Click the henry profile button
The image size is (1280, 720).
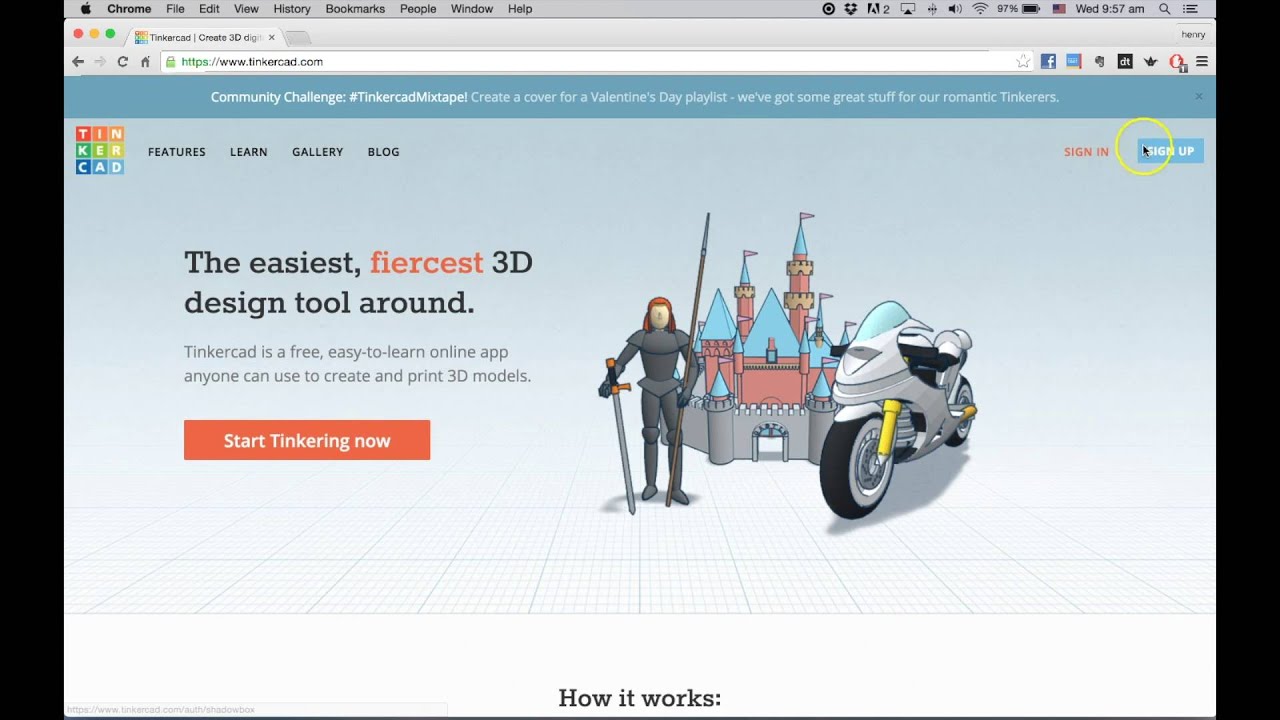pyautogui.click(x=1193, y=34)
